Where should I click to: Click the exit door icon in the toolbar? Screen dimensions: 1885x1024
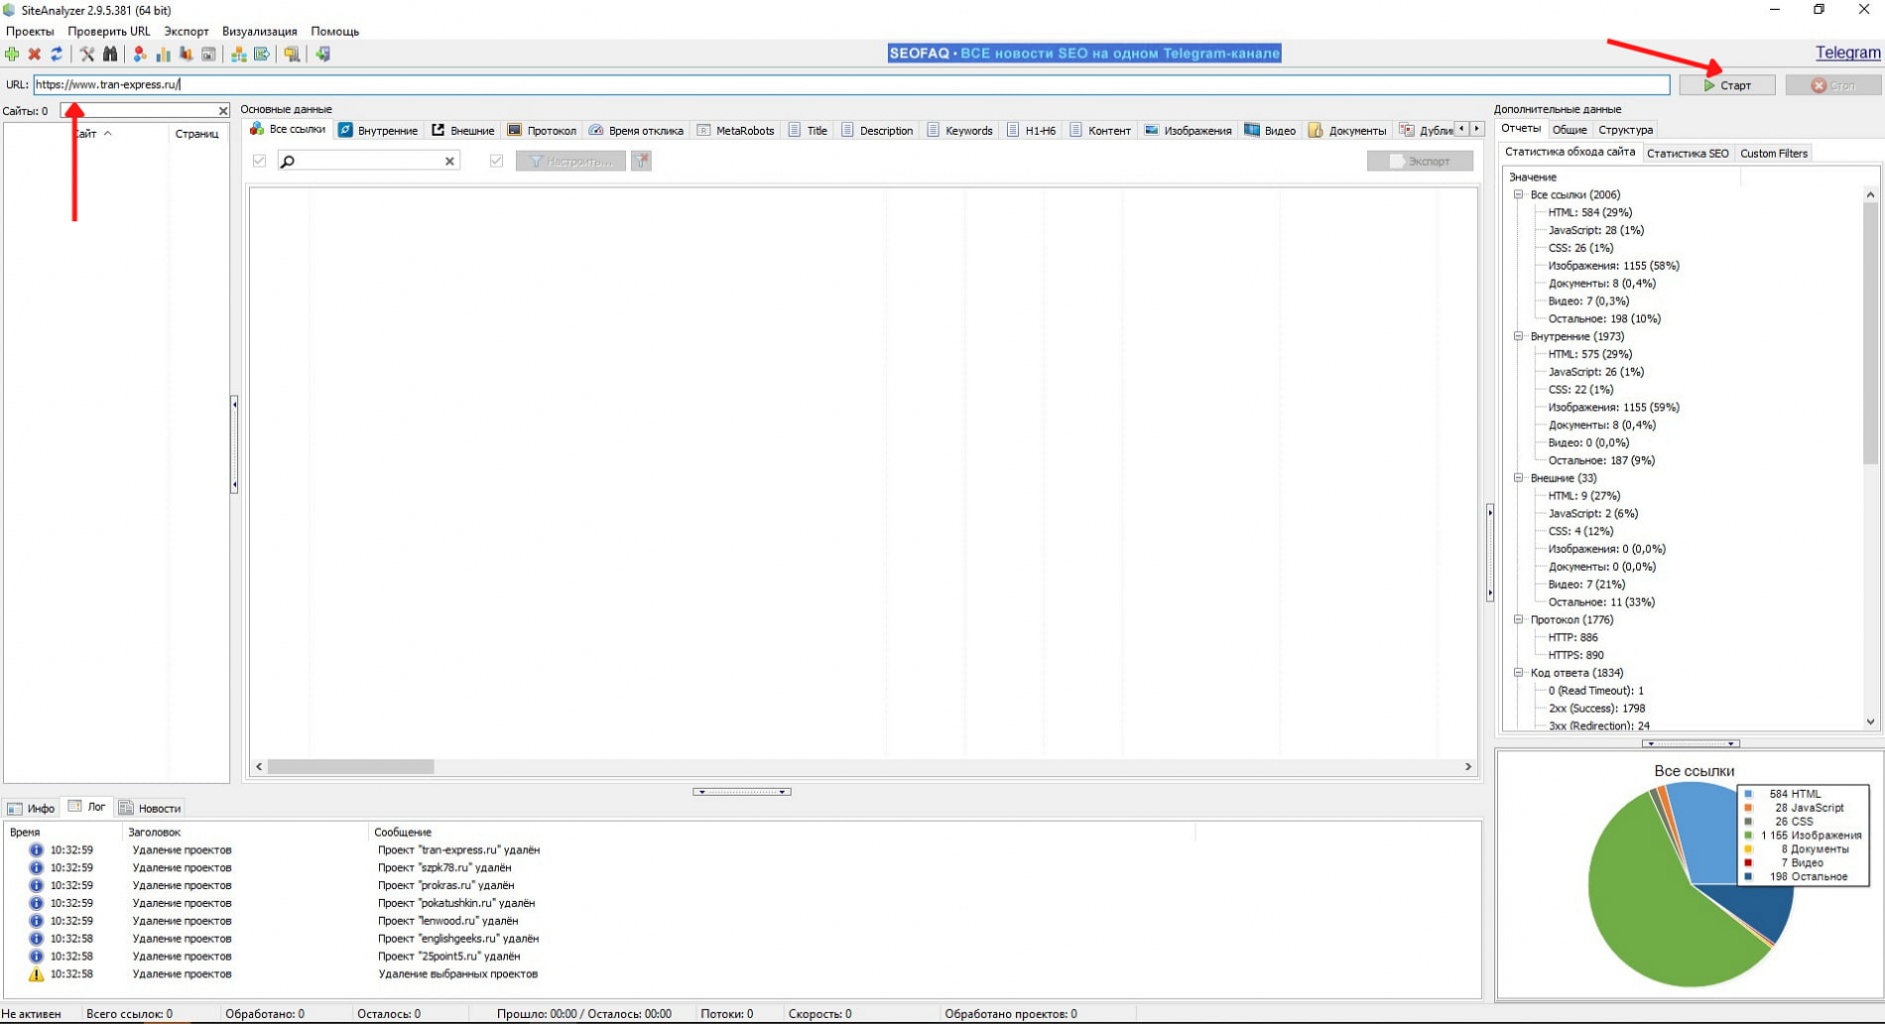[323, 54]
